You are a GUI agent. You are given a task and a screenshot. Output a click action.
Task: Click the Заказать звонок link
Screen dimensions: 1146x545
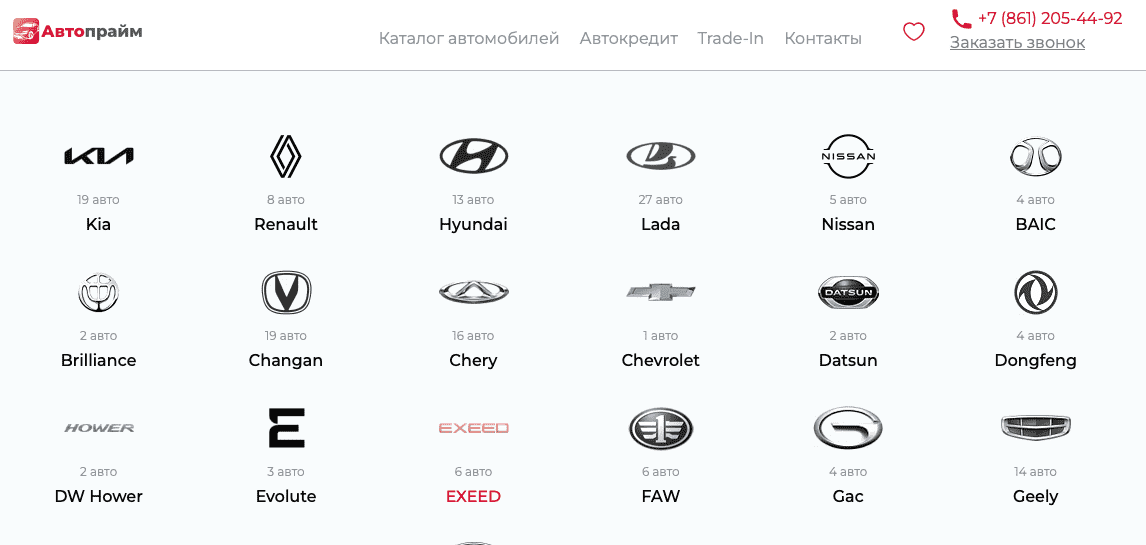1017,42
